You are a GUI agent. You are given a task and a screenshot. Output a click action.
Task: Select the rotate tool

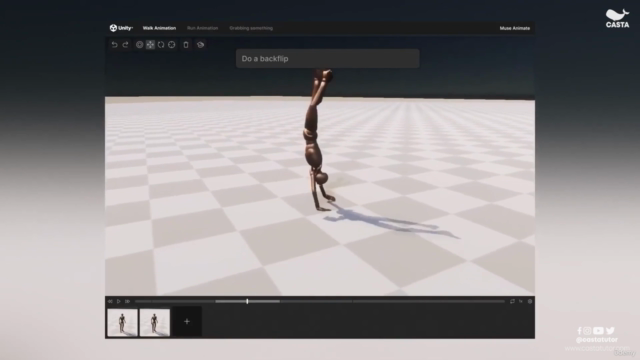tap(161, 44)
